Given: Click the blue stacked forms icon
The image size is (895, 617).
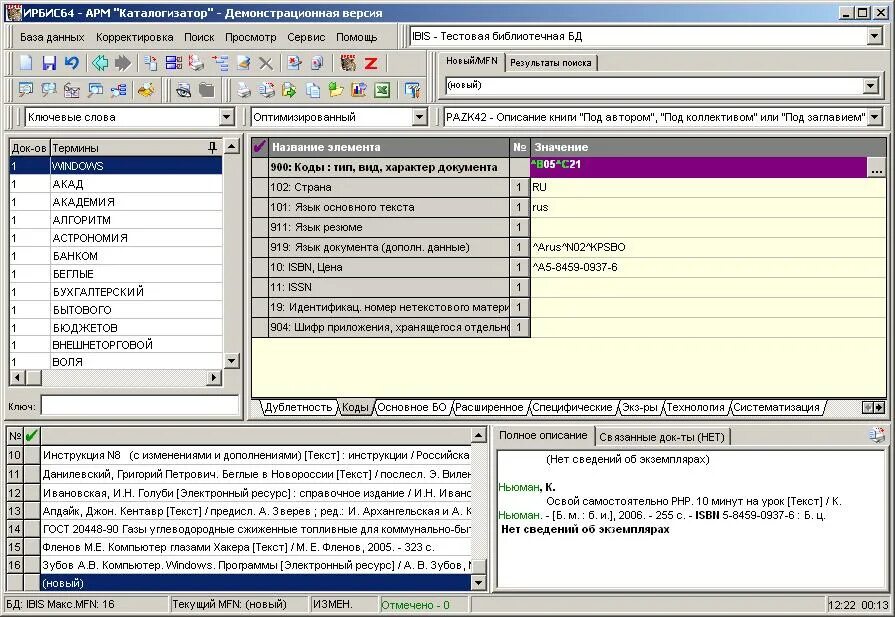Looking at the screenshot, I should pyautogui.click(x=174, y=63).
